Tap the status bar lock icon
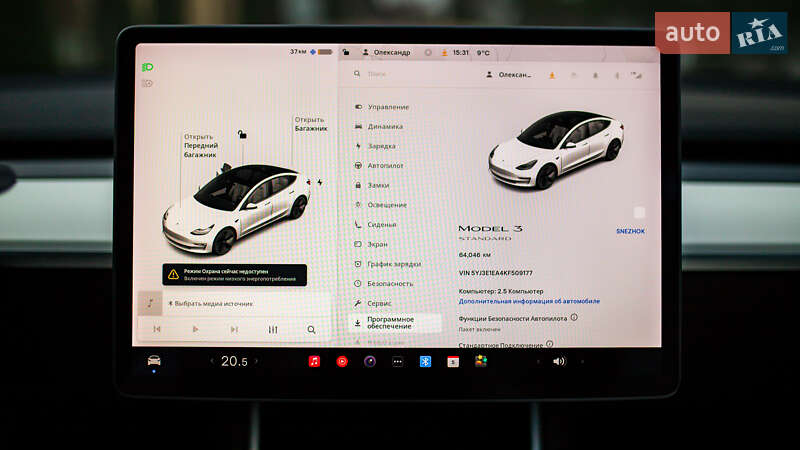This screenshot has height=450, width=800. tap(346, 52)
